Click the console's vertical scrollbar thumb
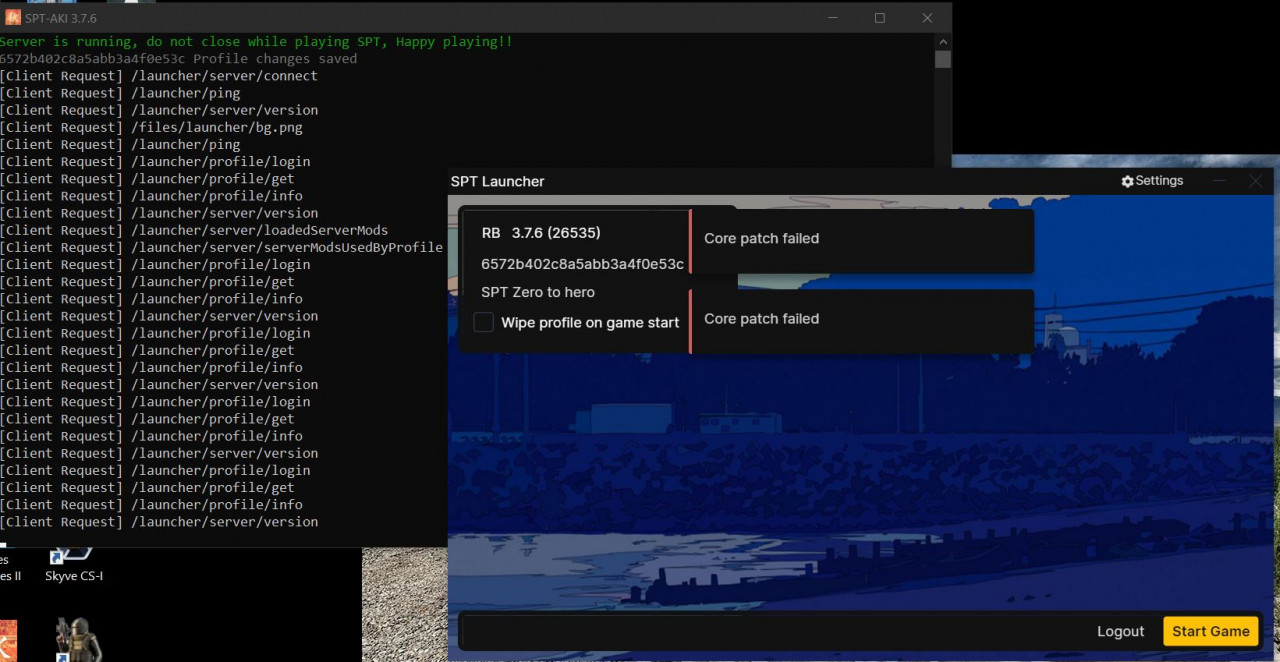The height and width of the screenshot is (662, 1280). [x=942, y=59]
